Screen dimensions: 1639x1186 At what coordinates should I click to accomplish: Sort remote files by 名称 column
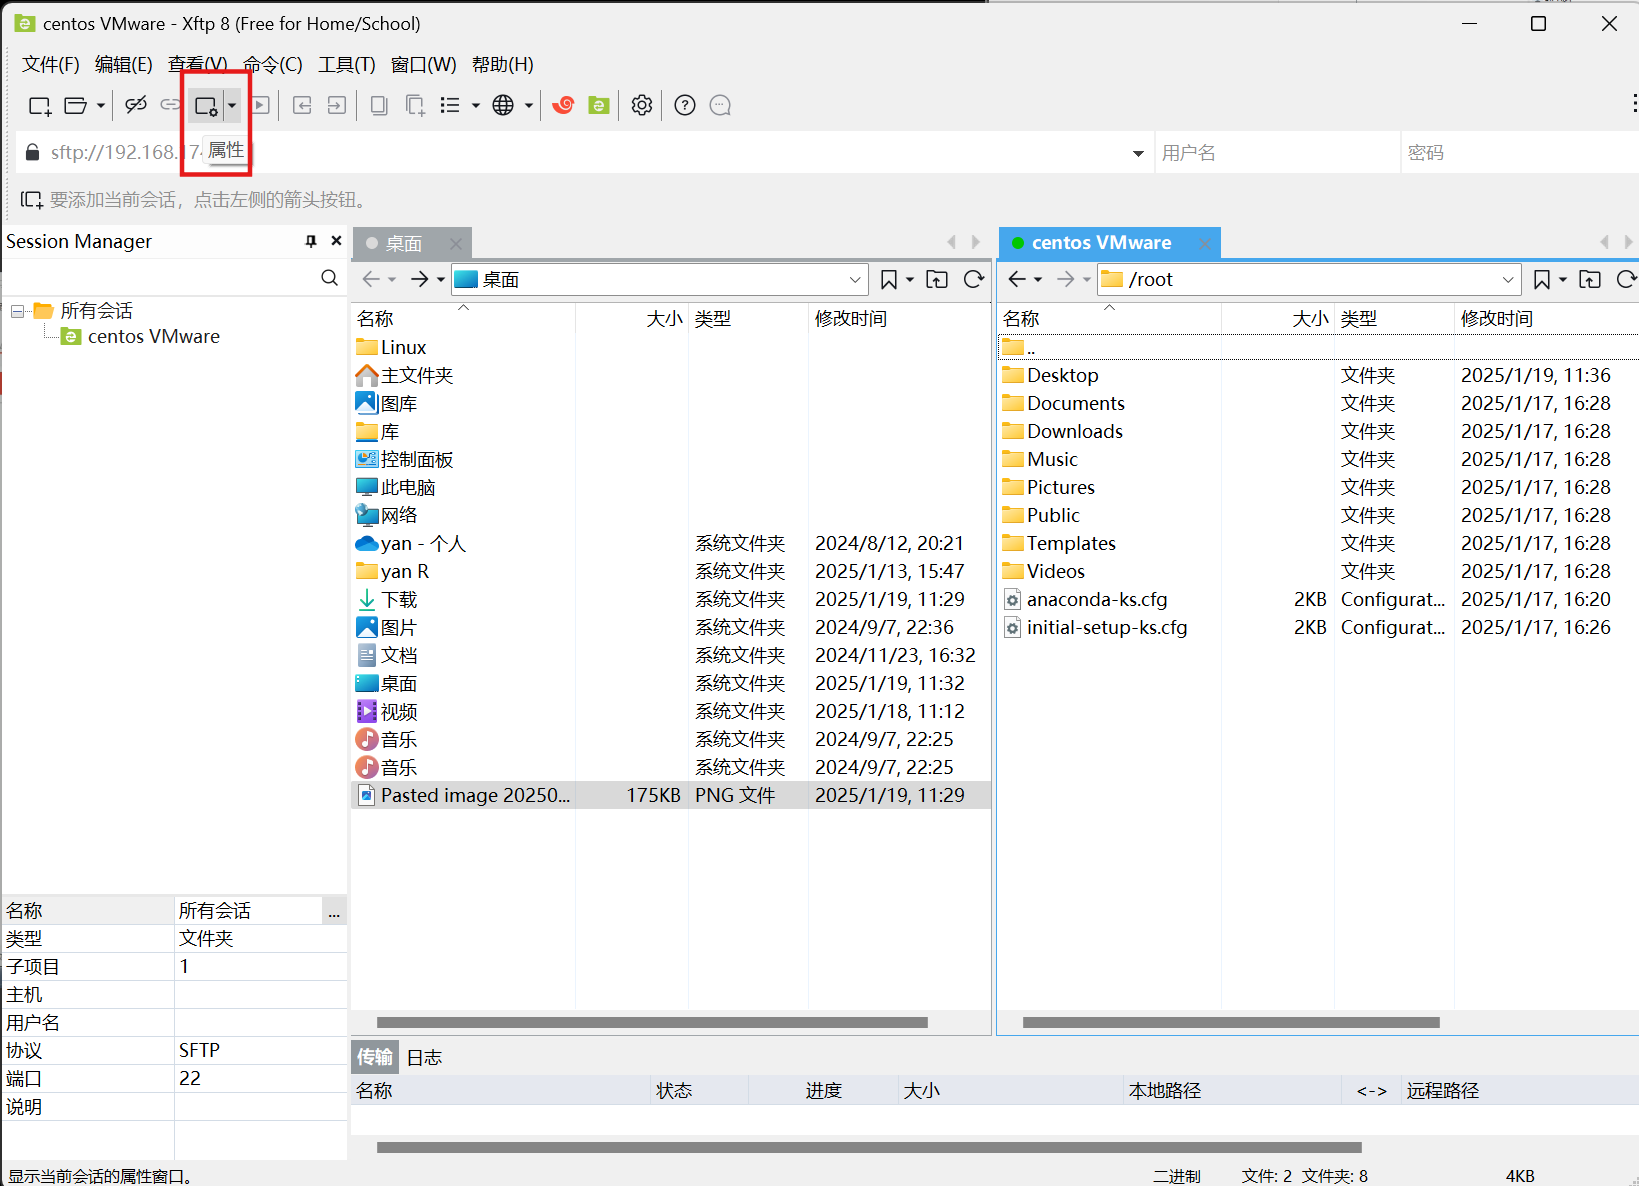[x=1109, y=318]
